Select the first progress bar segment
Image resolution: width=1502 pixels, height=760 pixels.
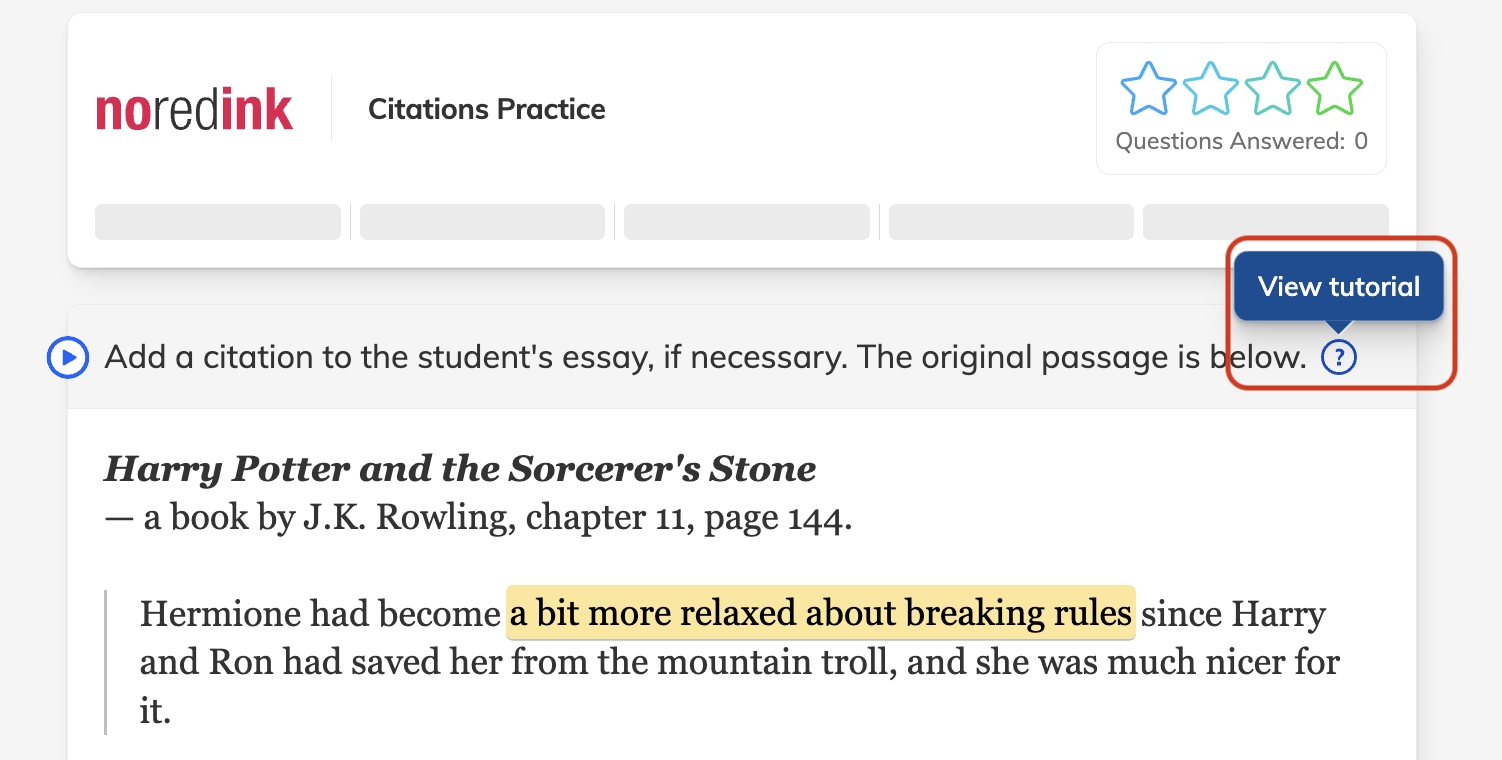(x=218, y=222)
